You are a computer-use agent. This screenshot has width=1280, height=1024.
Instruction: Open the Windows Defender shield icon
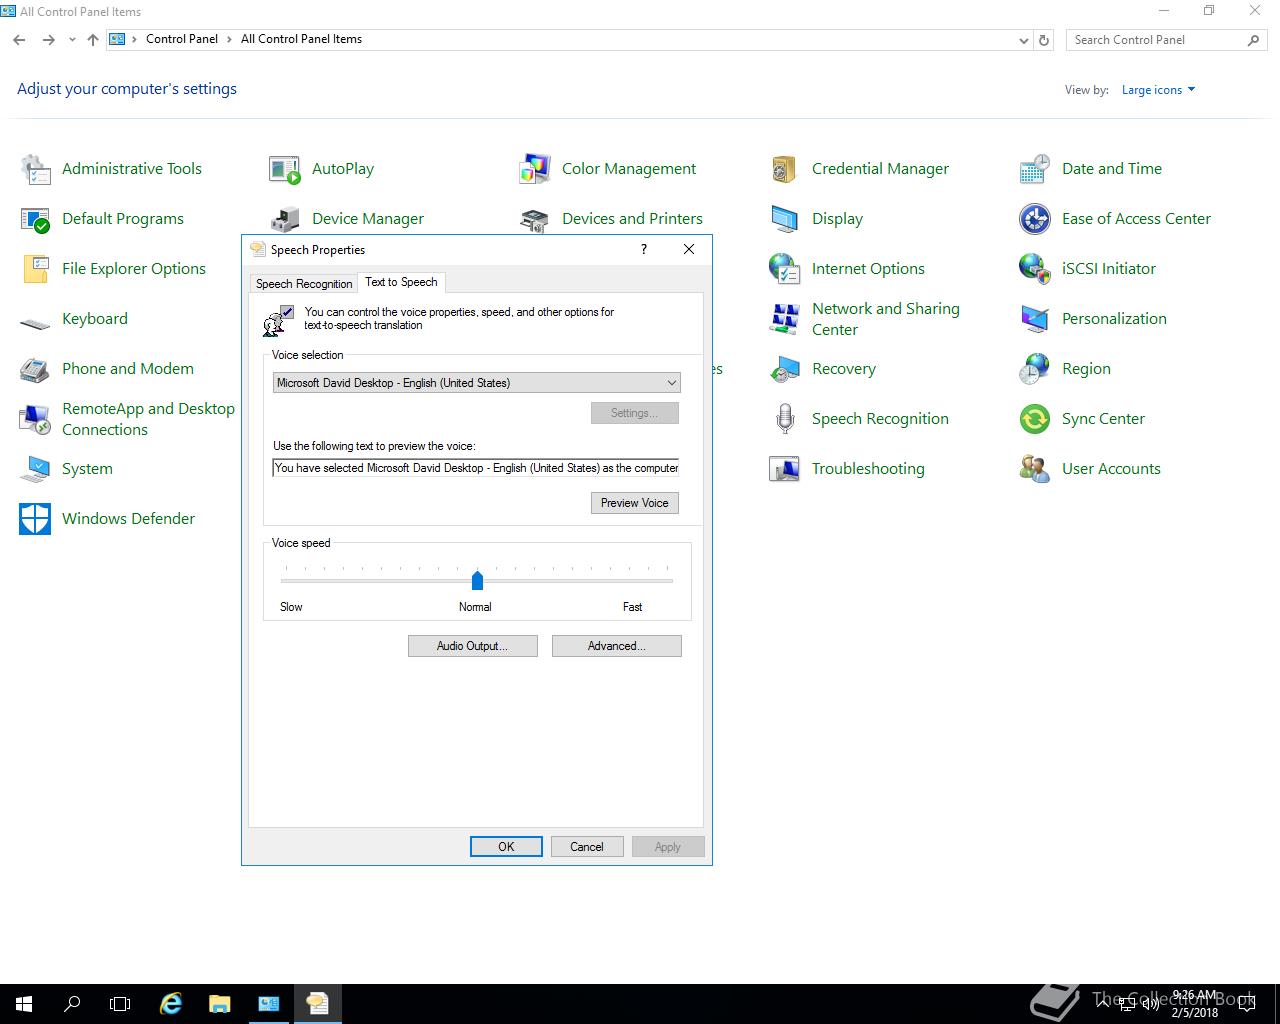[x=35, y=519]
